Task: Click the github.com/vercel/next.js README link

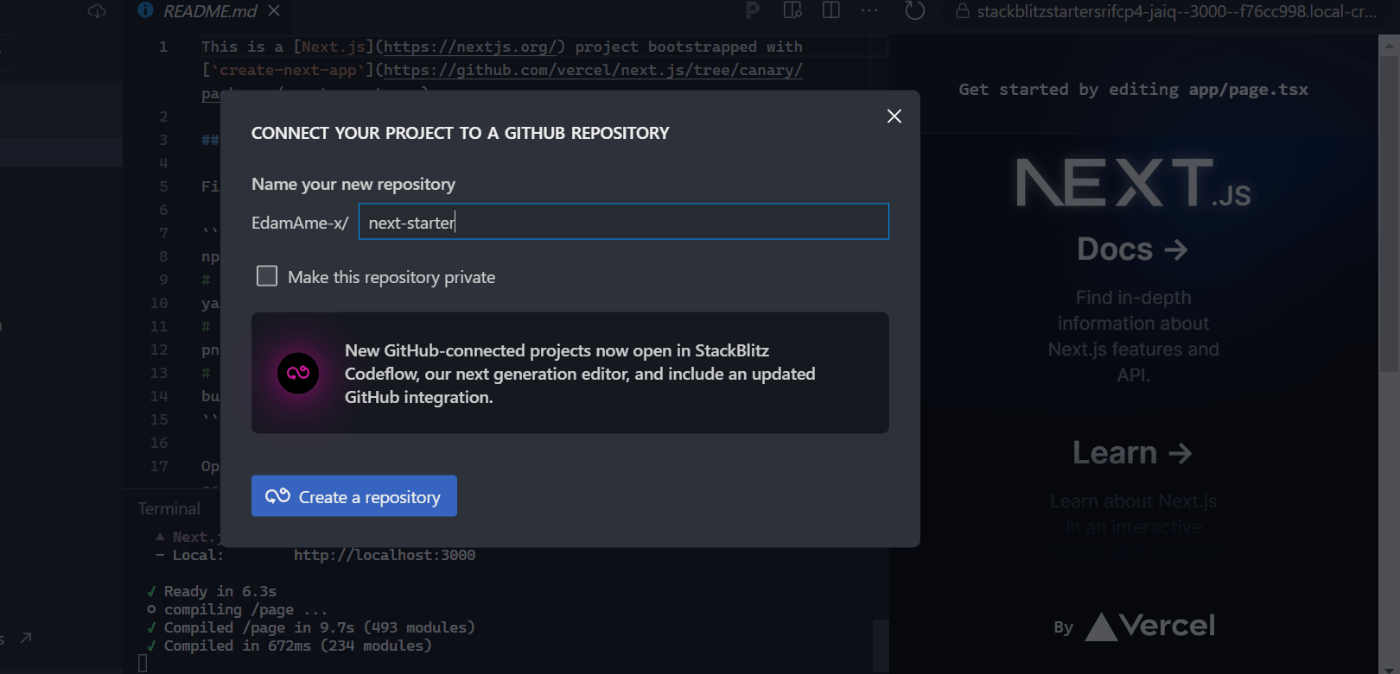Action: click(593, 70)
